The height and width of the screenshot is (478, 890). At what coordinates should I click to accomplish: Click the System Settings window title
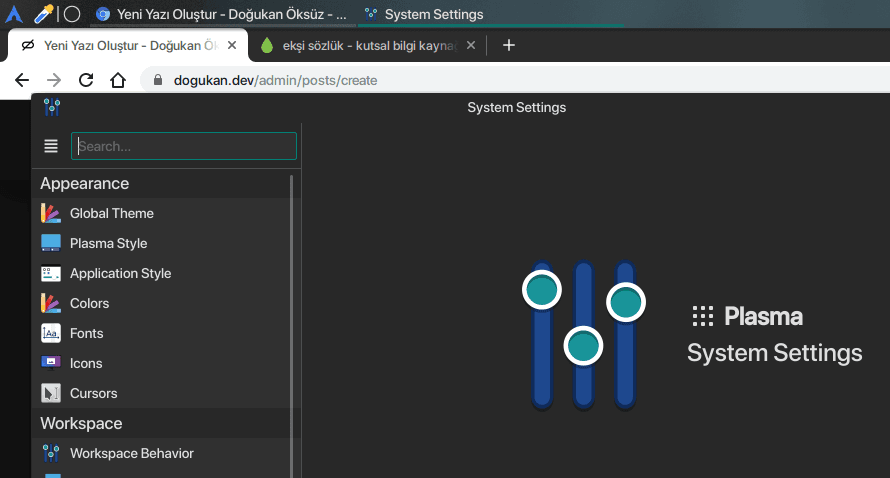pyautogui.click(x=517, y=107)
